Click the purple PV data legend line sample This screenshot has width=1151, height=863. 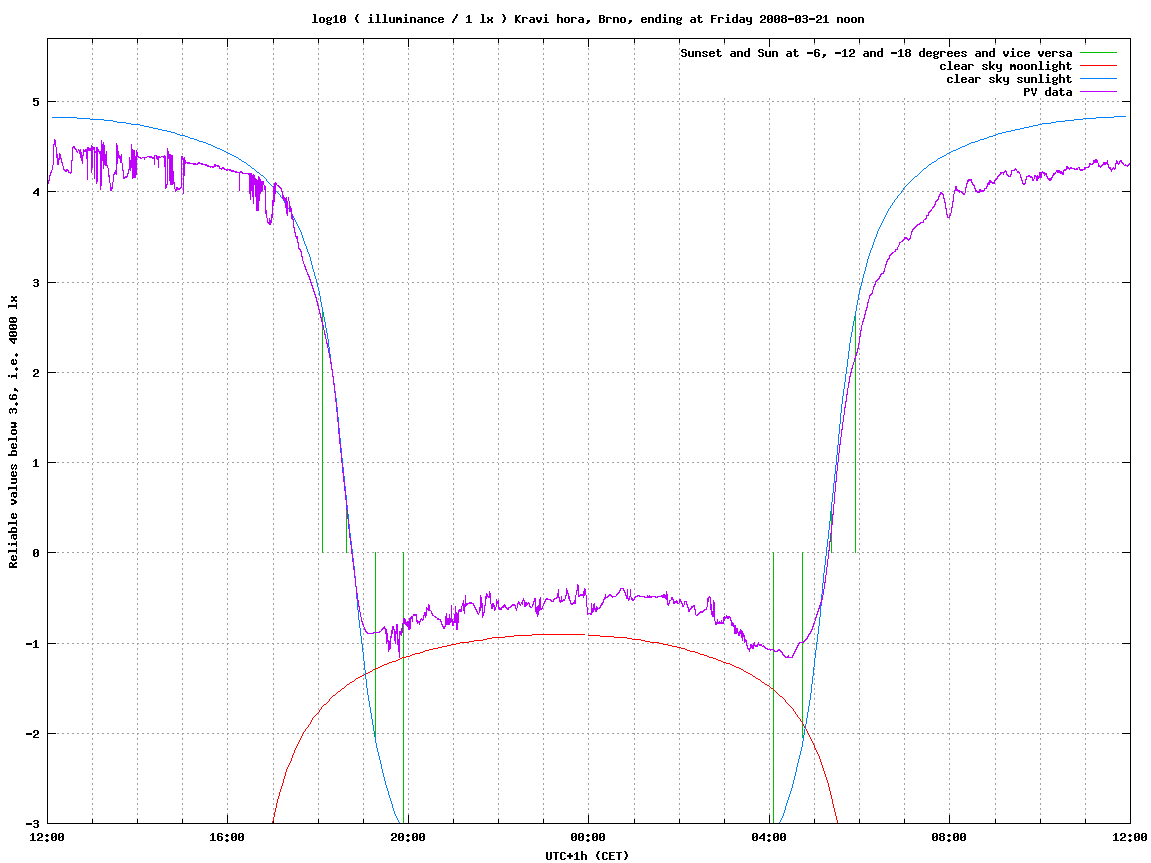pos(1098,92)
